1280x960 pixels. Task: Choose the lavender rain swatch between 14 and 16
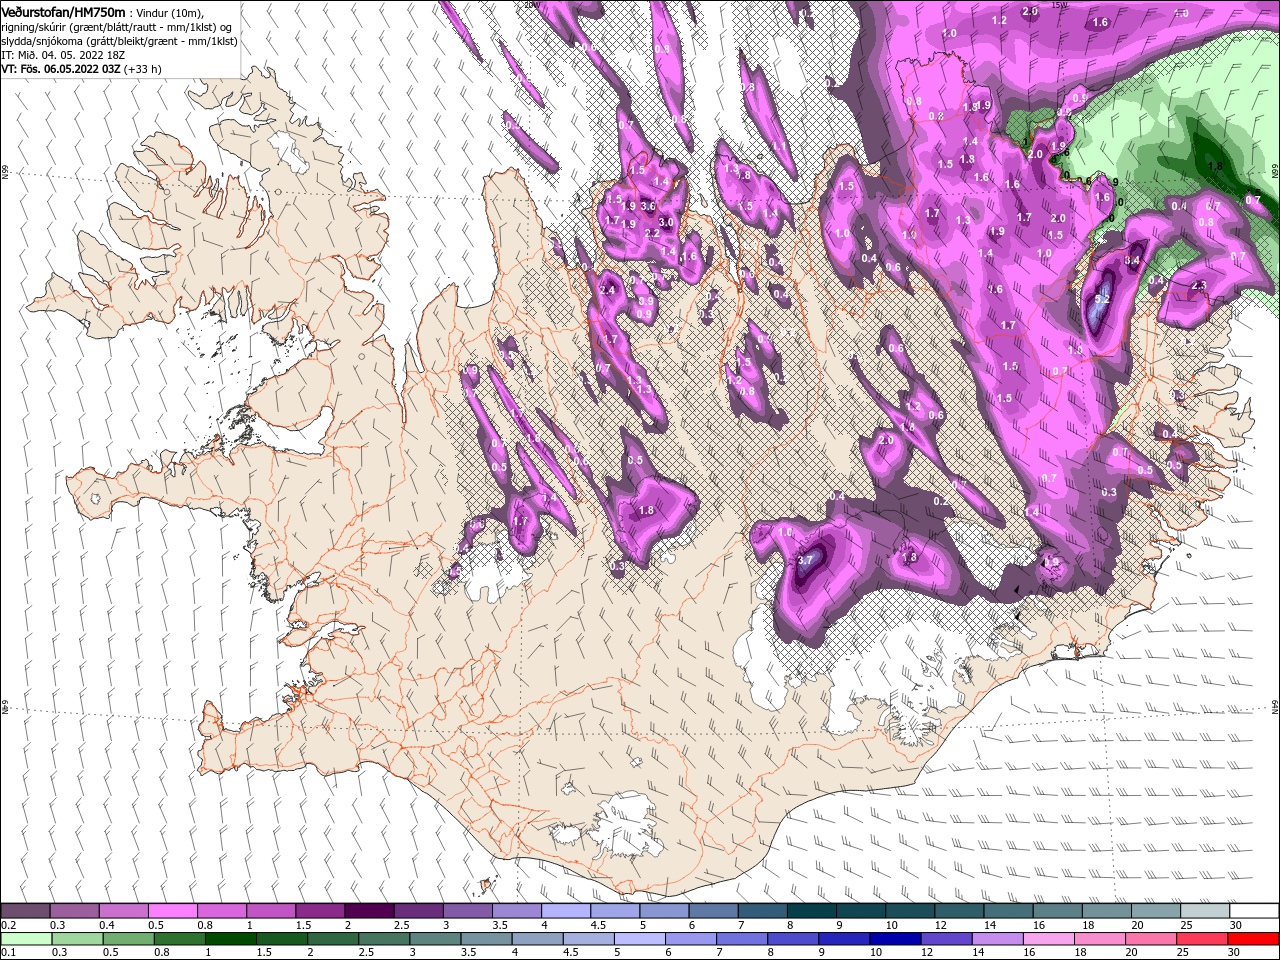(997, 939)
